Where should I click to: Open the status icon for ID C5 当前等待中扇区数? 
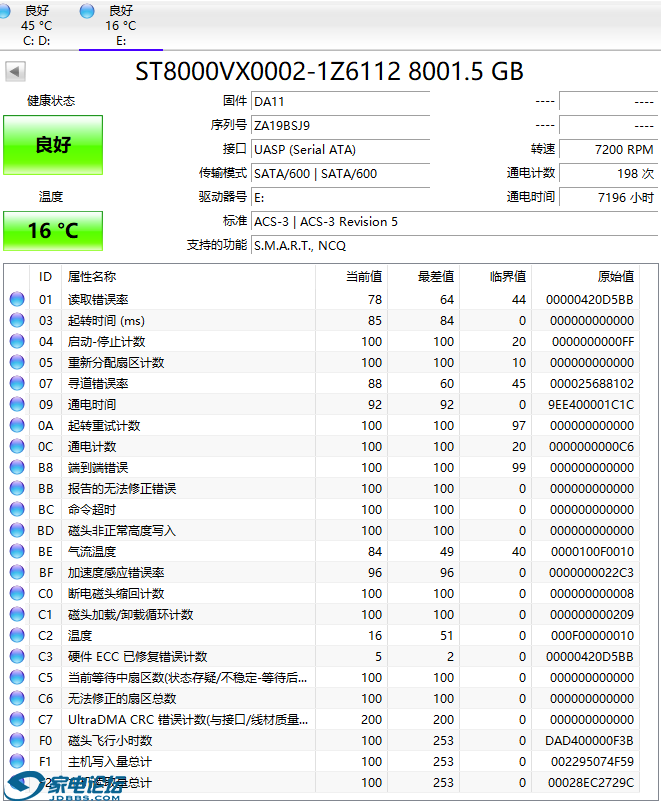click(17, 677)
